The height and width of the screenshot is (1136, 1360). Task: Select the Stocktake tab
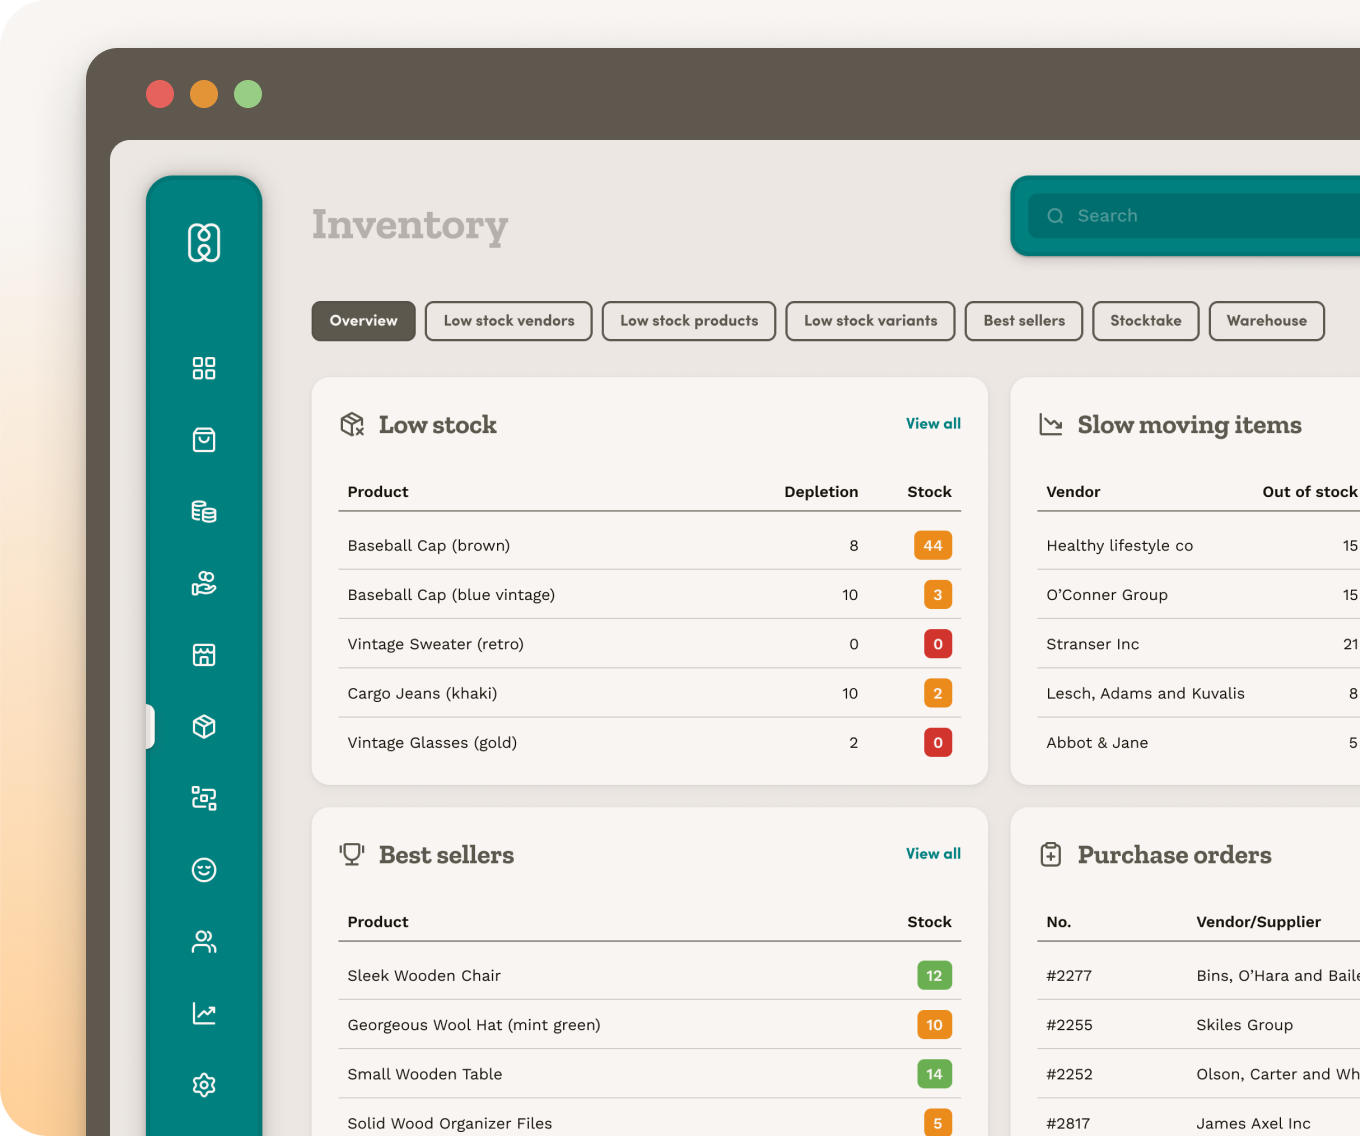pos(1145,321)
